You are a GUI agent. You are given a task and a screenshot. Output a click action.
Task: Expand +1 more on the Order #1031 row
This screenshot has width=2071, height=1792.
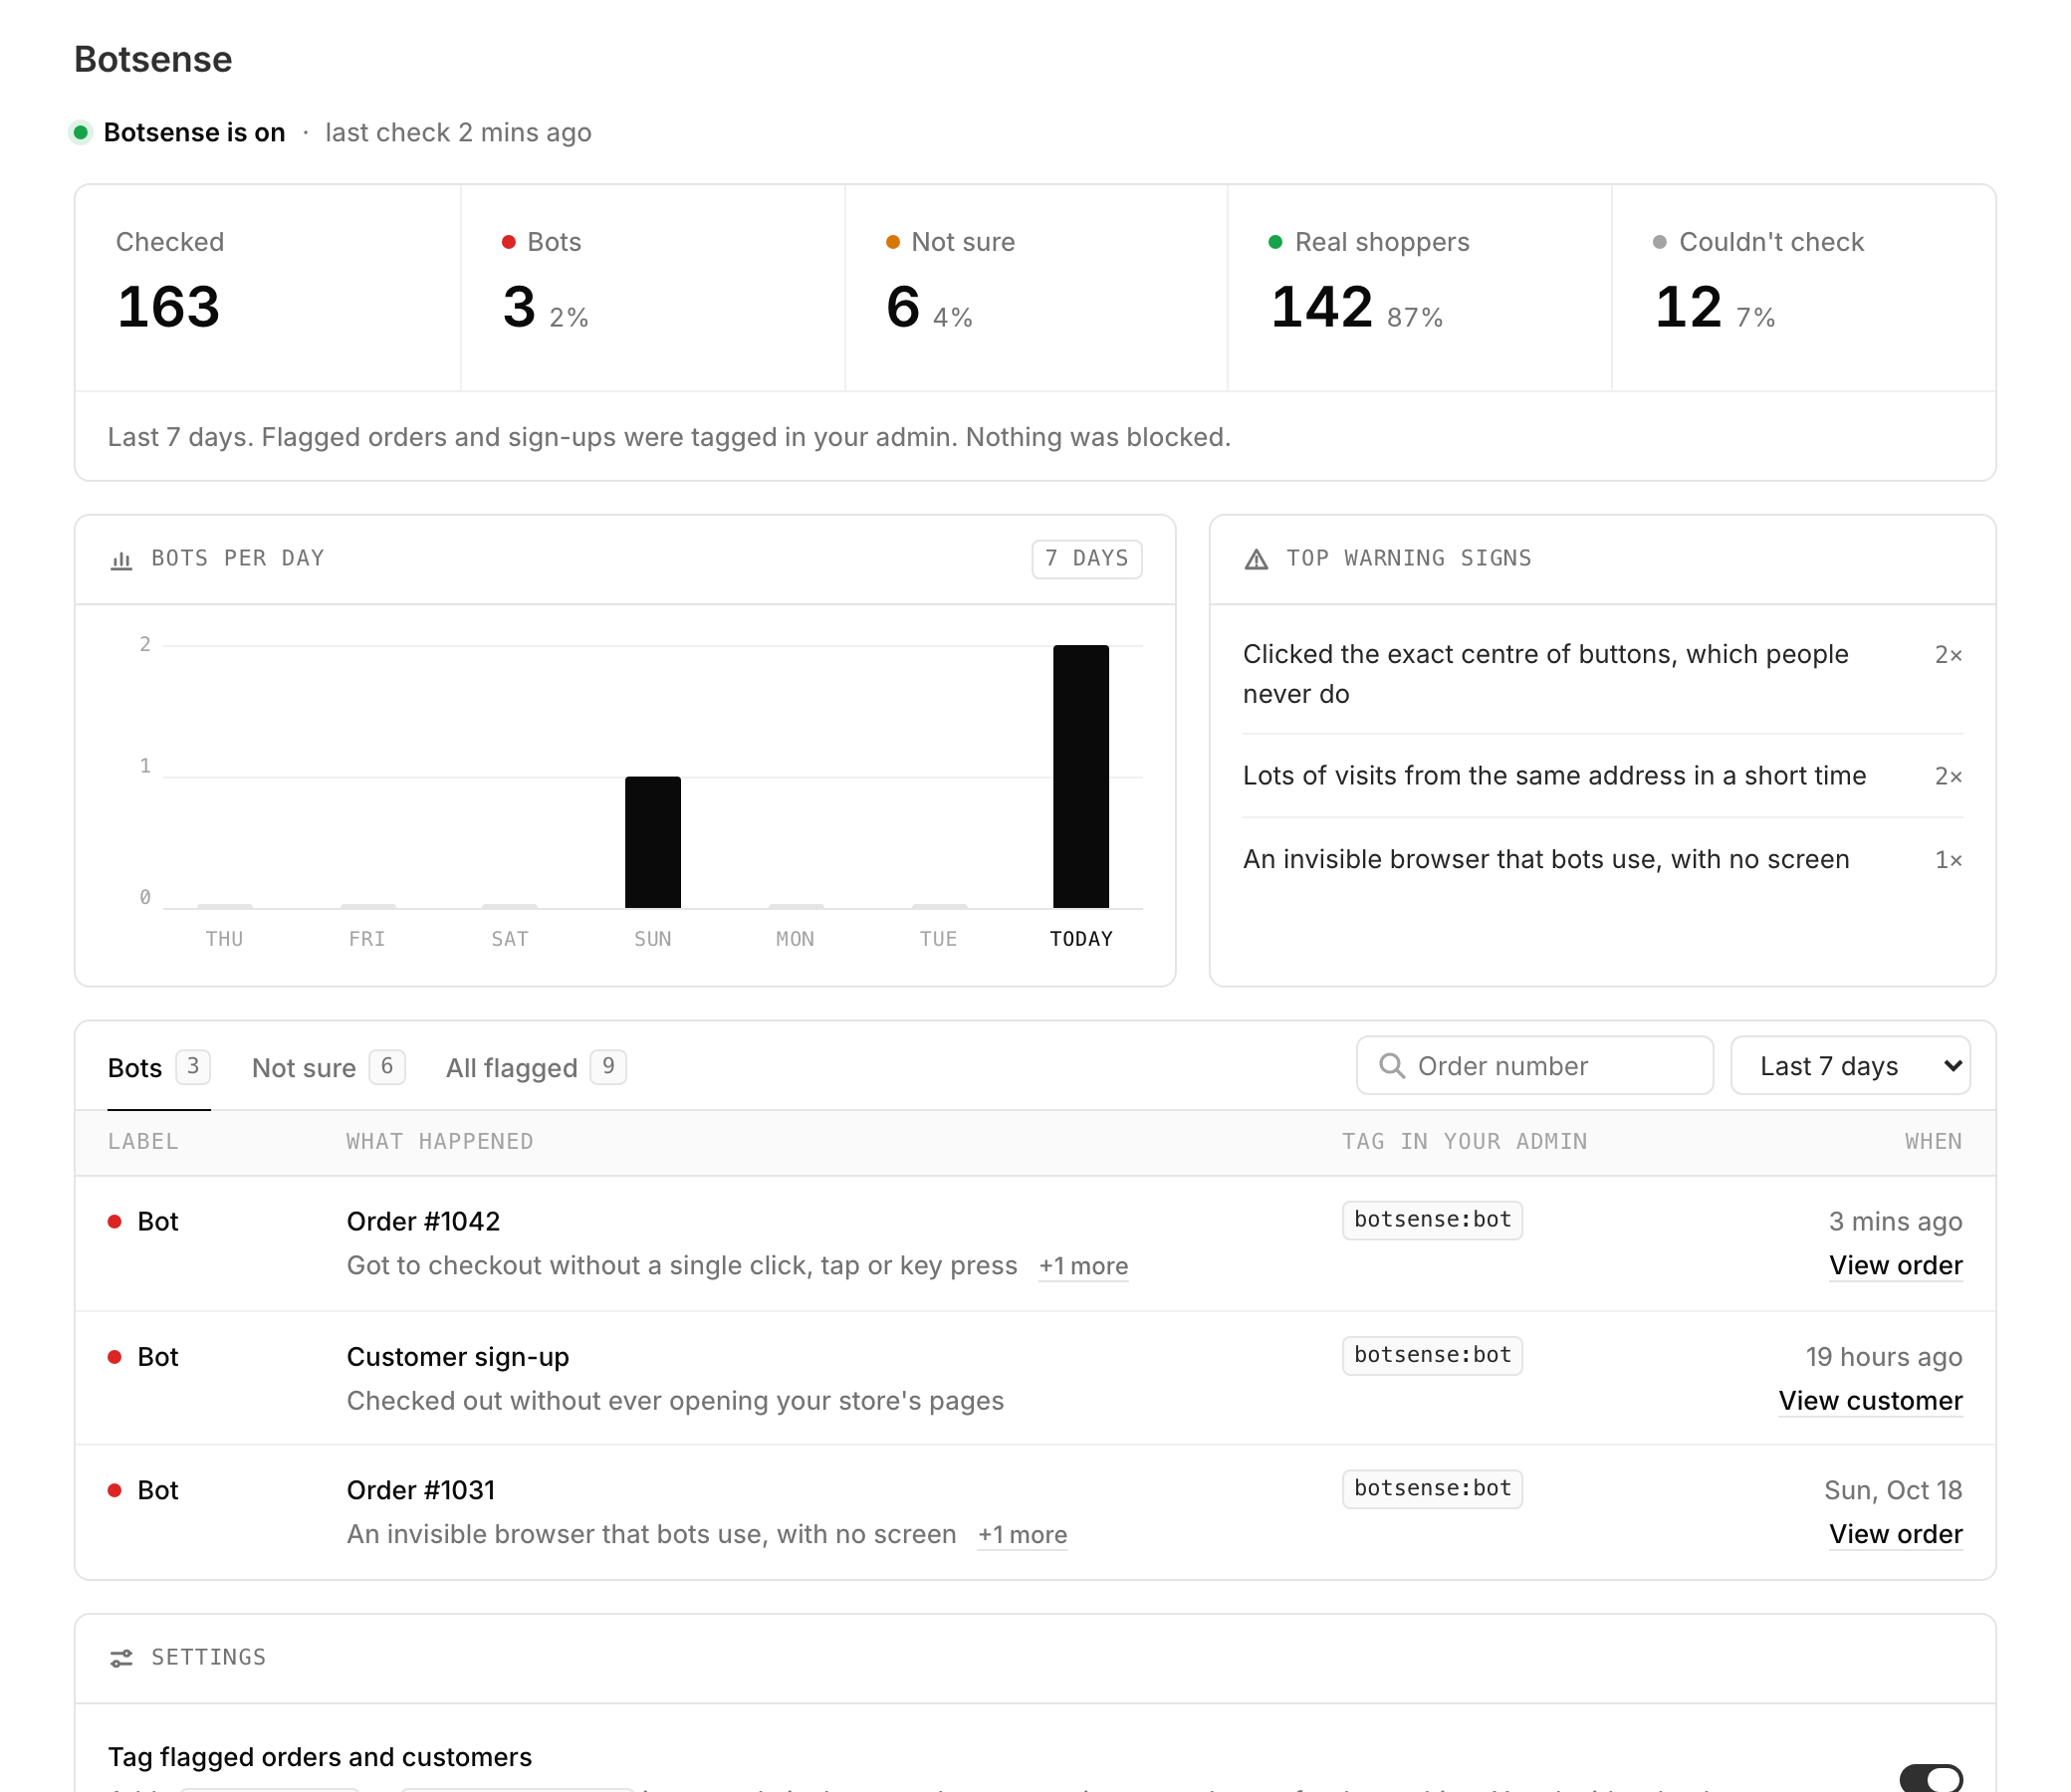click(x=1022, y=1536)
